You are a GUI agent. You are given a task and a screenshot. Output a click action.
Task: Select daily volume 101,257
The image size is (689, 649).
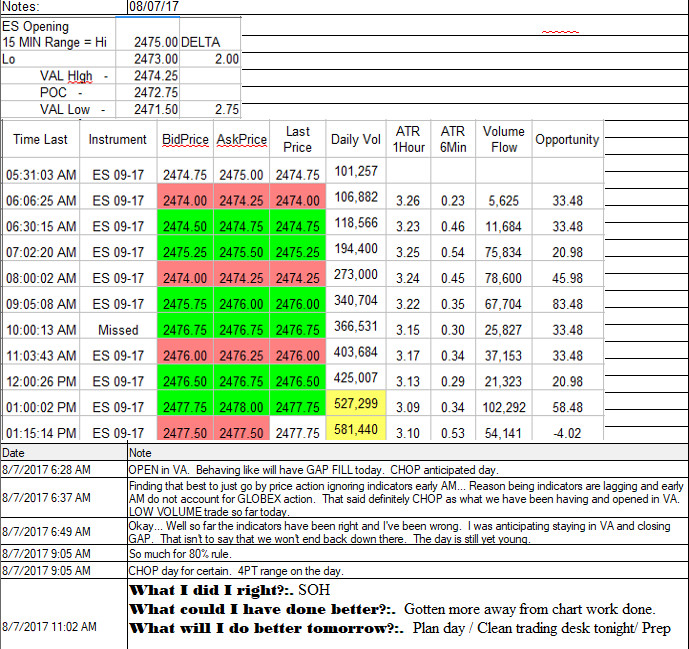click(356, 171)
